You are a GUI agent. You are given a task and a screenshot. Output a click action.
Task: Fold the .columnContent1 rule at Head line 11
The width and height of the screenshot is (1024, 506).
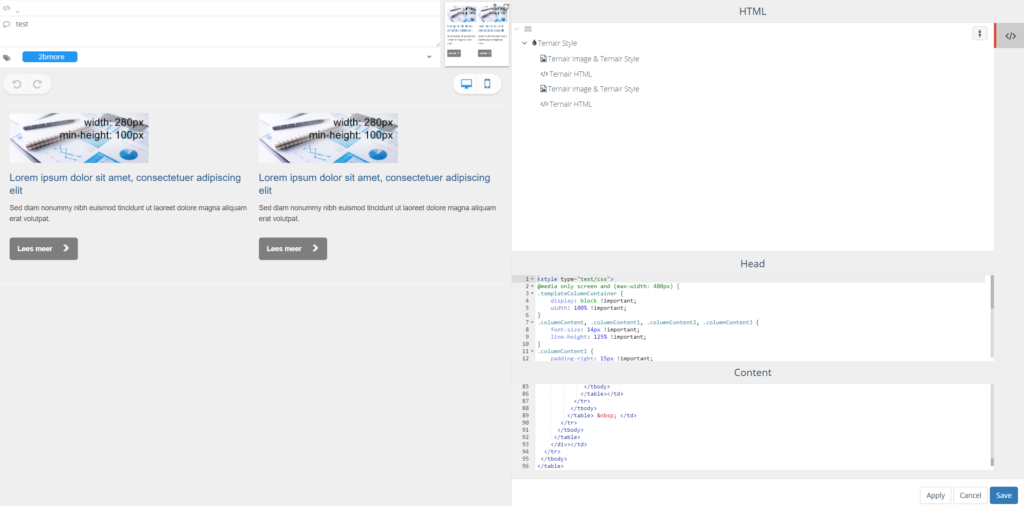533,351
